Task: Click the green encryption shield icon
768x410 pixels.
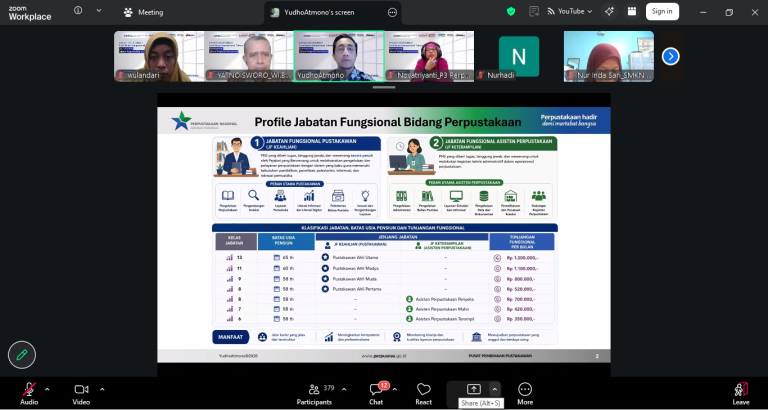Action: (x=511, y=11)
